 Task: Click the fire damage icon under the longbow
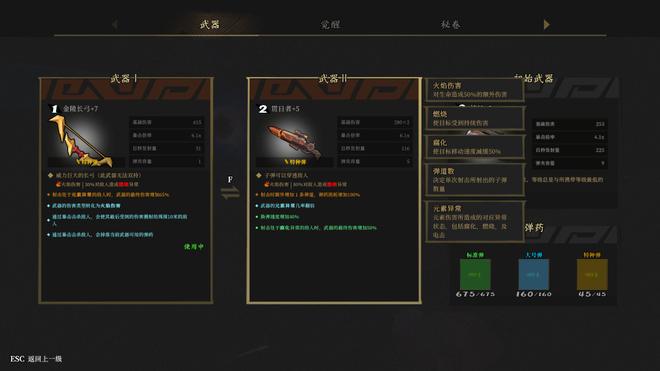pyautogui.click(x=58, y=184)
